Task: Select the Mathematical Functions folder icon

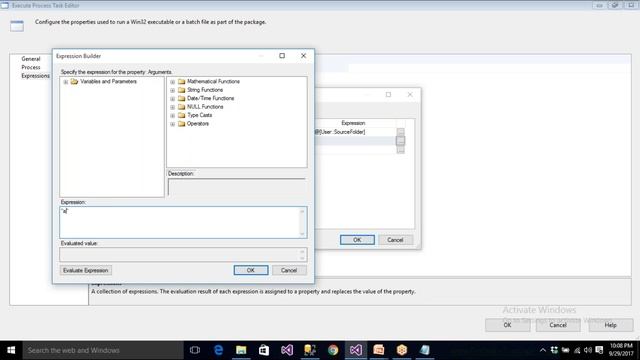Action: [182, 82]
